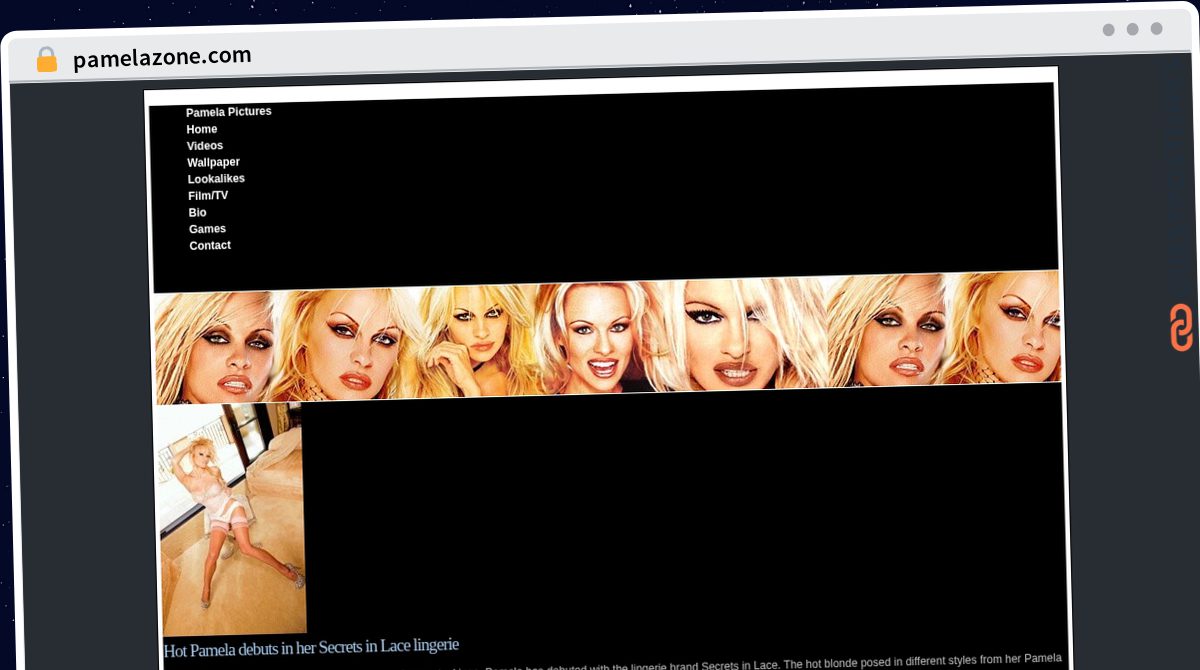Click the middle gray window dot
Viewport: 1200px width, 670px height.
1132,30
